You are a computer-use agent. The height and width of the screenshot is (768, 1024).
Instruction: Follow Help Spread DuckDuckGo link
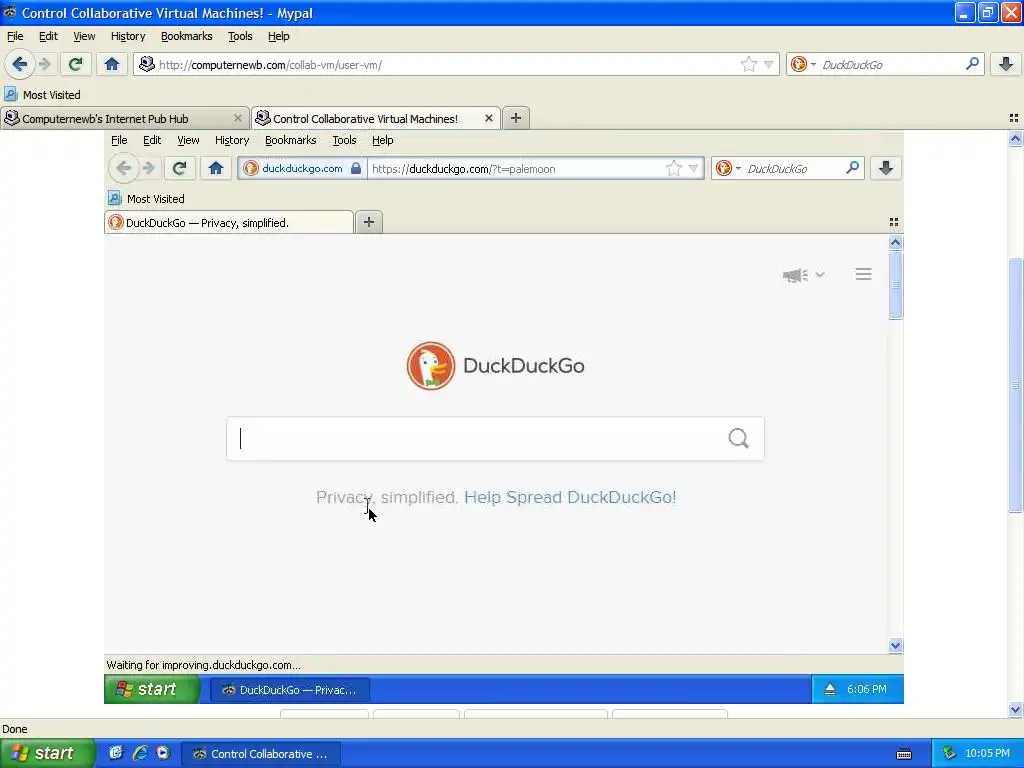click(569, 498)
